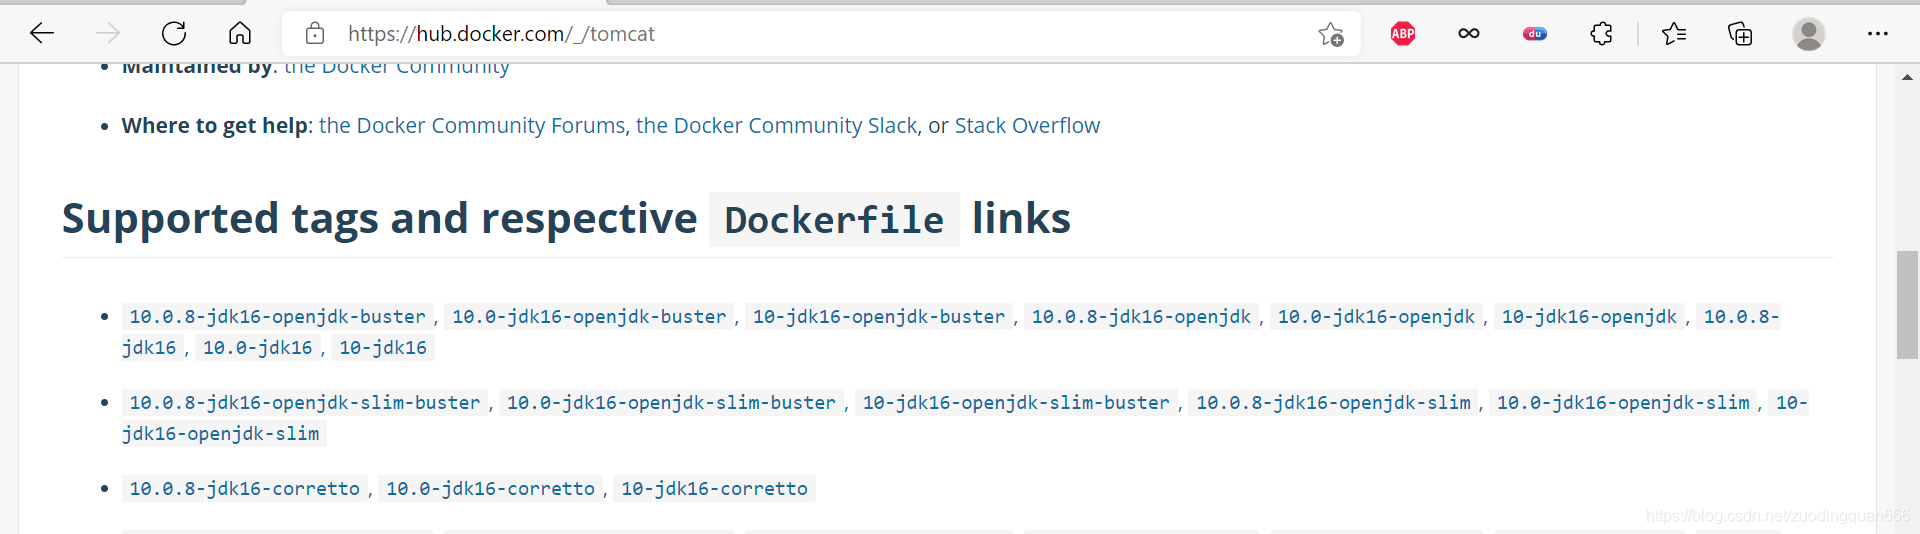Open the 10.0-jdk16-openjdk-buster tag
The image size is (1920, 534).
coord(589,317)
